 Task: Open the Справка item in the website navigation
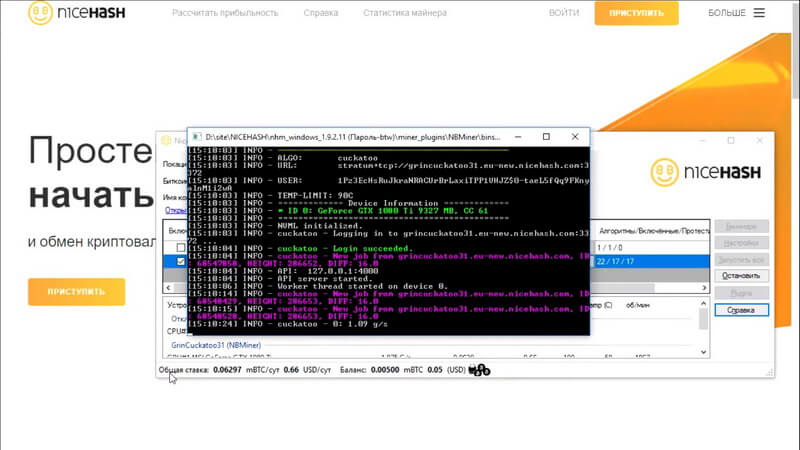320,13
